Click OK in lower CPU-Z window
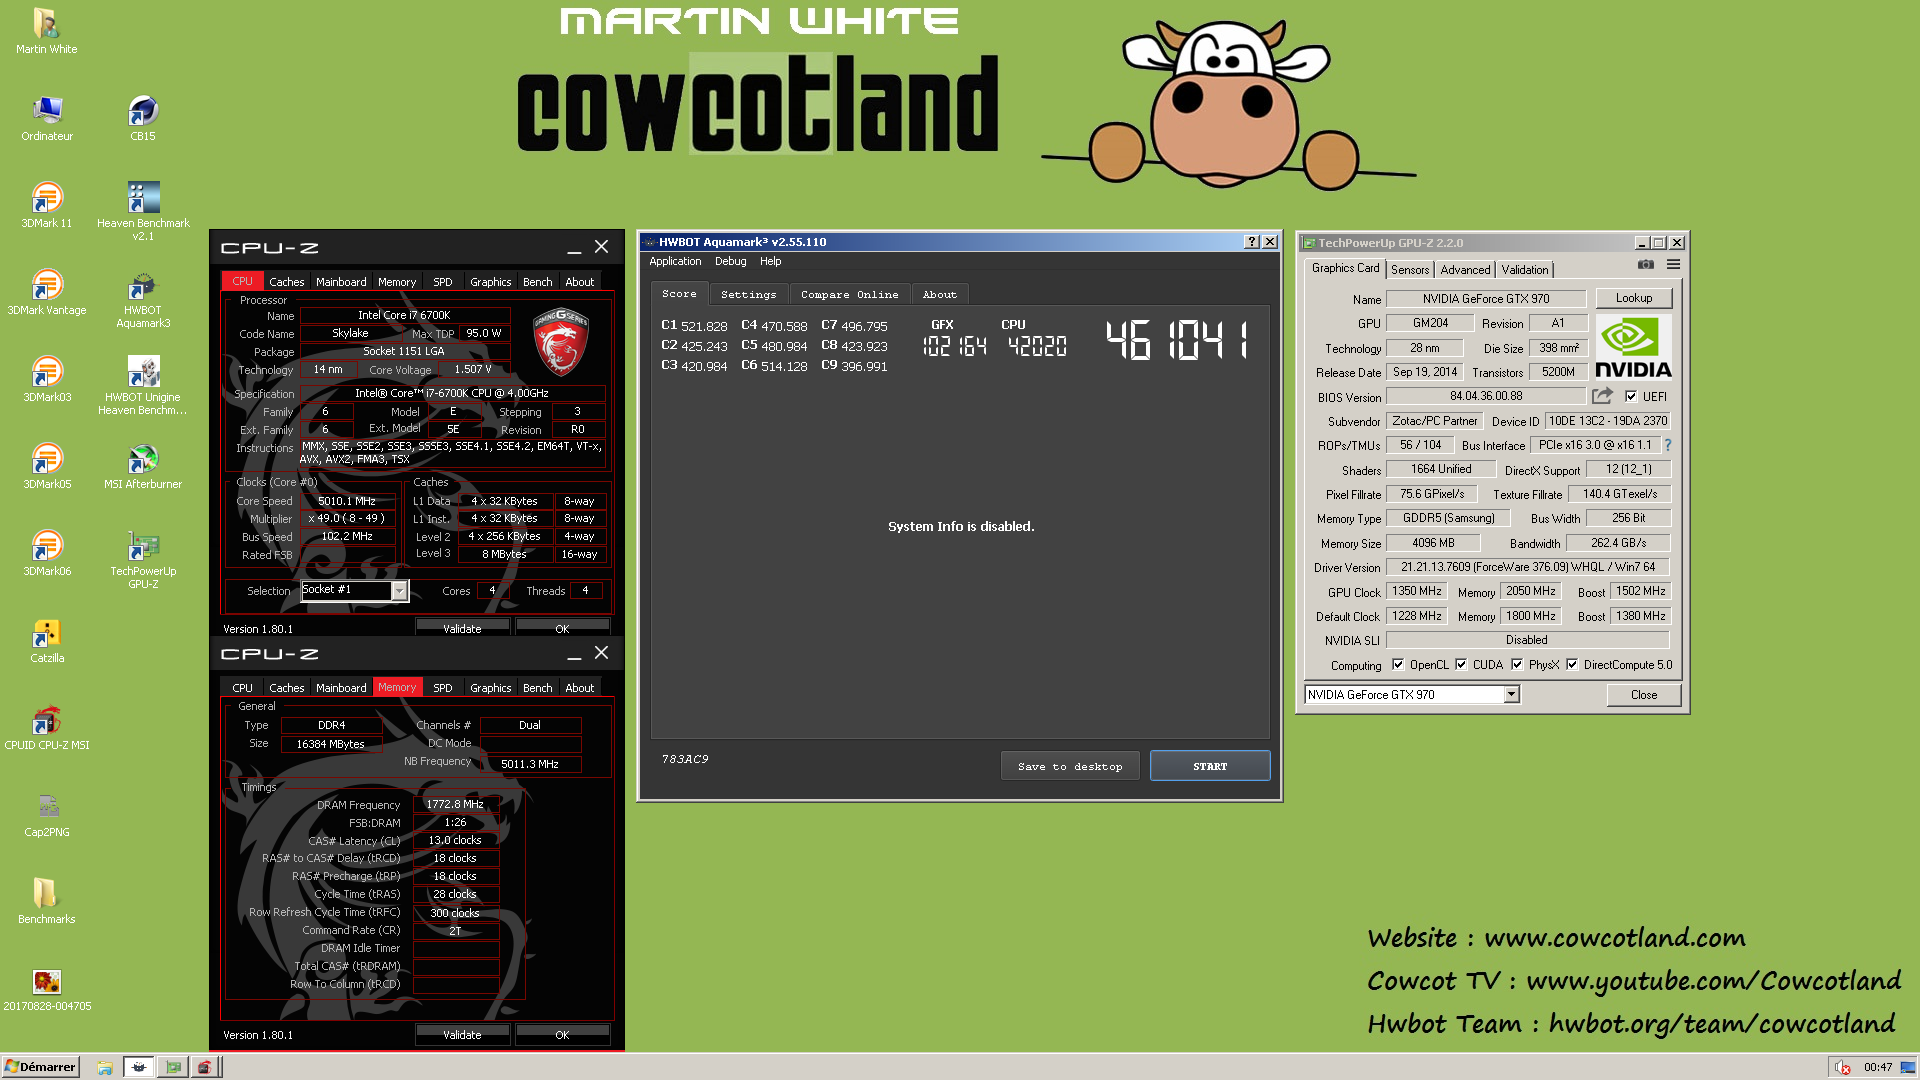Viewport: 1920px width, 1080px height. (562, 1035)
